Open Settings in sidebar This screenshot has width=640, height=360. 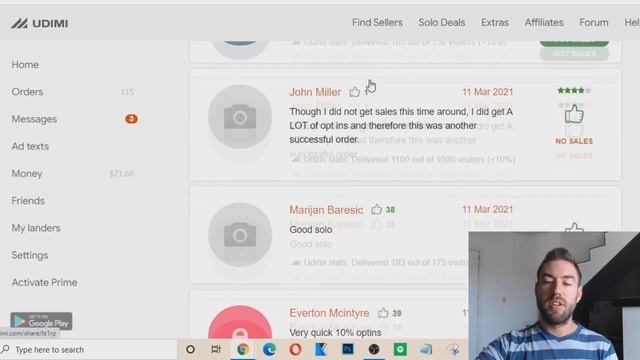[x=30, y=255]
